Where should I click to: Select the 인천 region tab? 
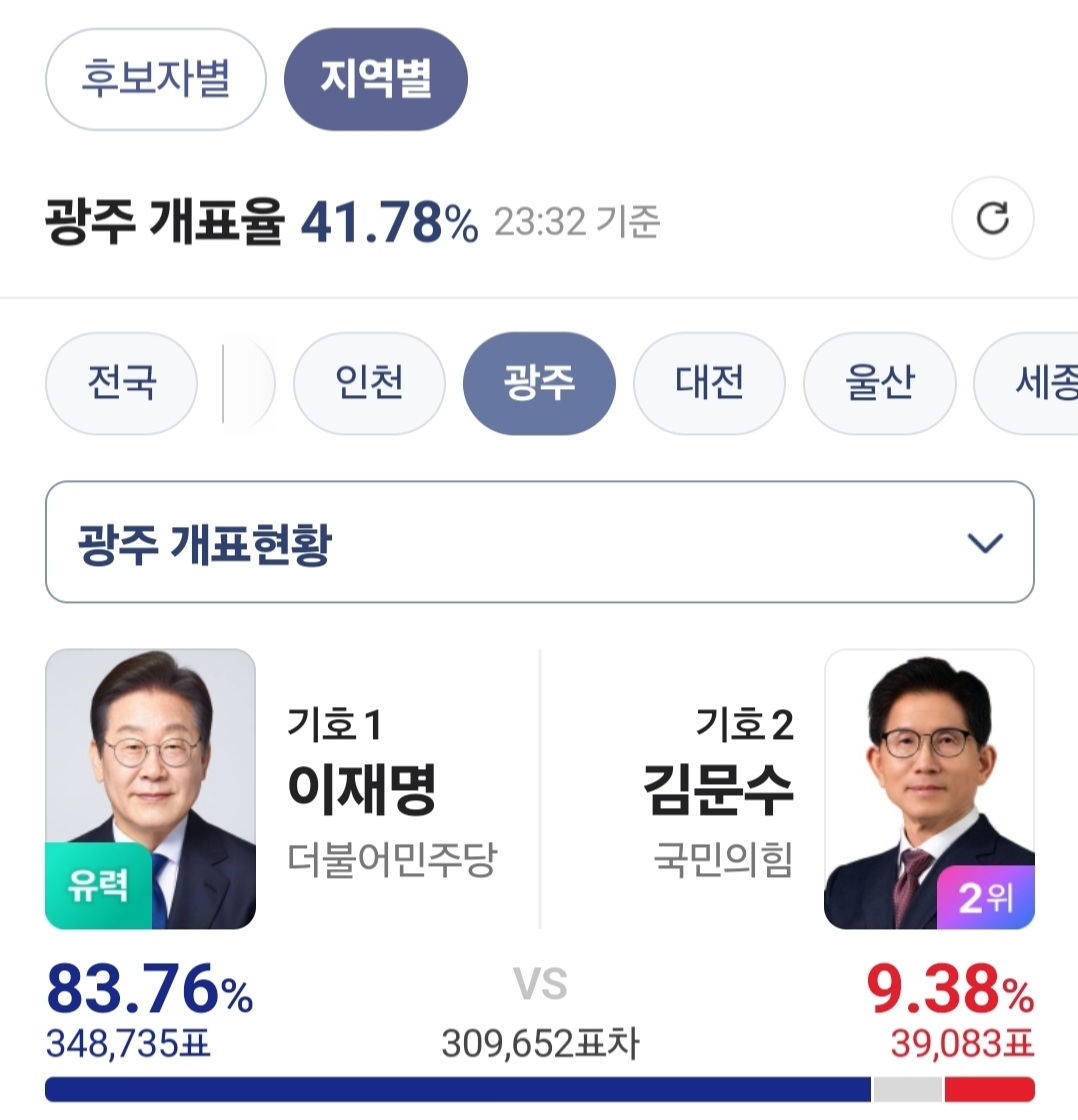pyautogui.click(x=369, y=384)
